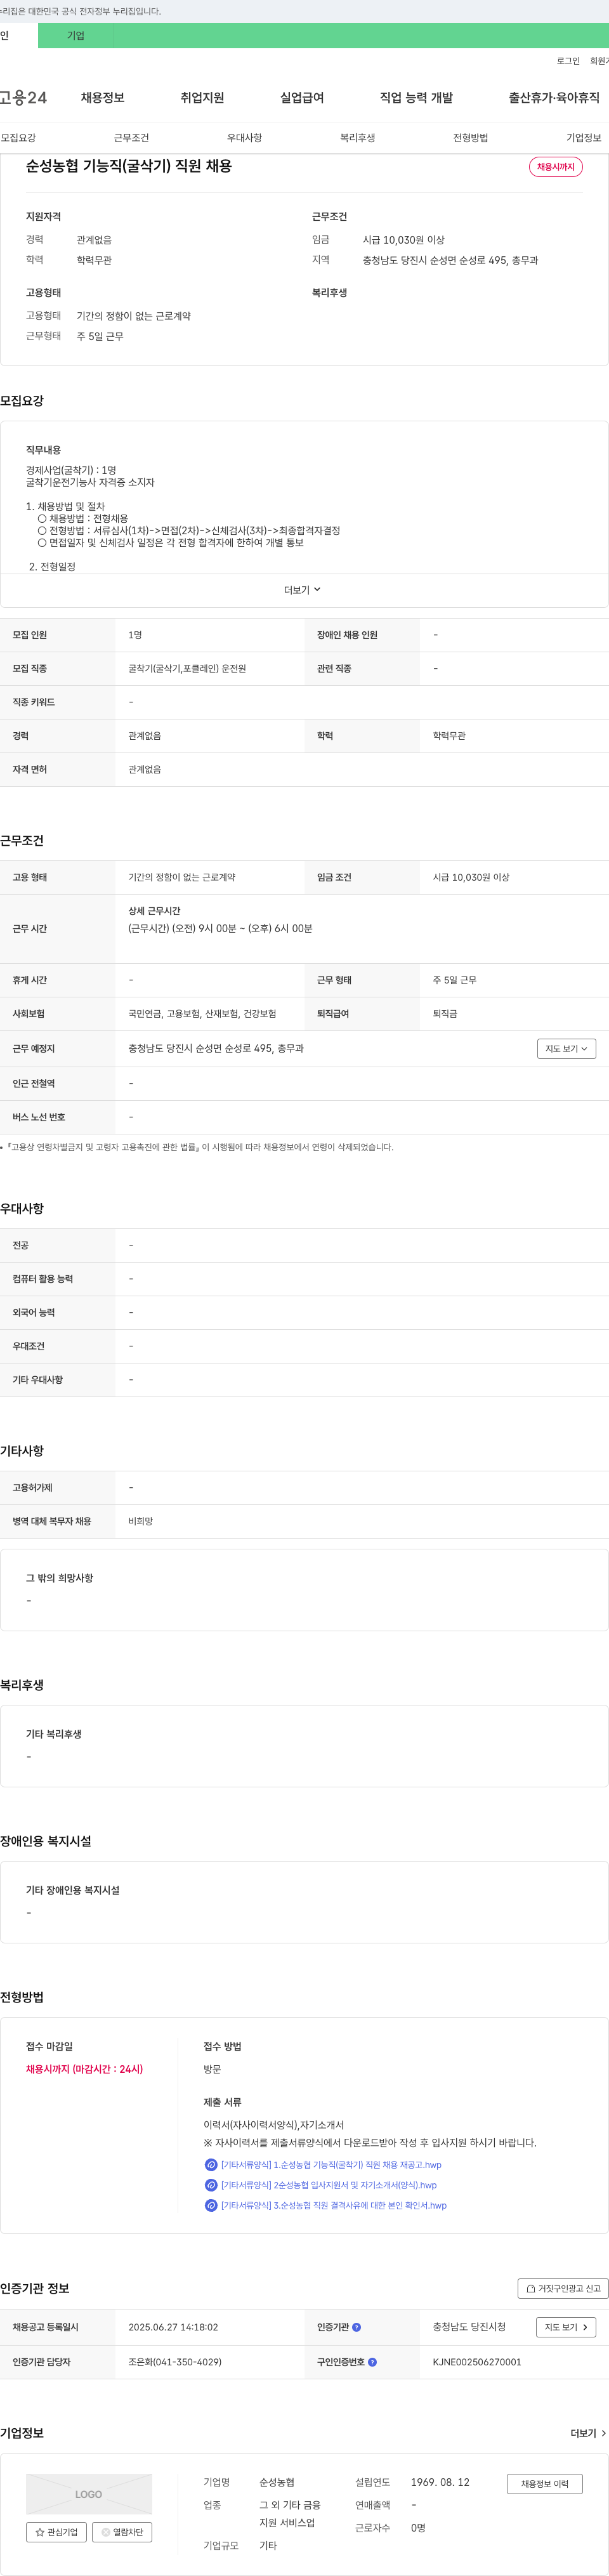Click 국민연금, 고용보험, 산재보험, 건강보험 cell

point(202,1014)
